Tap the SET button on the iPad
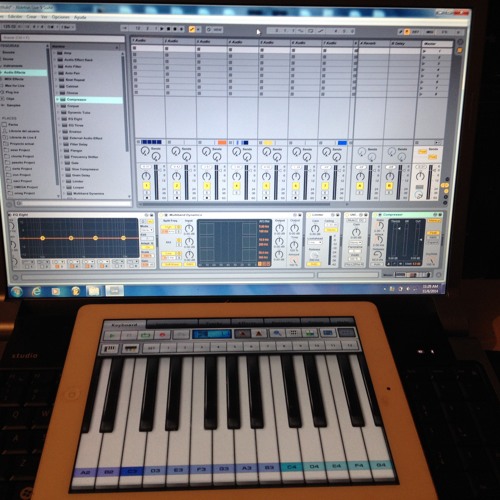The image size is (500, 500). (x=151, y=348)
